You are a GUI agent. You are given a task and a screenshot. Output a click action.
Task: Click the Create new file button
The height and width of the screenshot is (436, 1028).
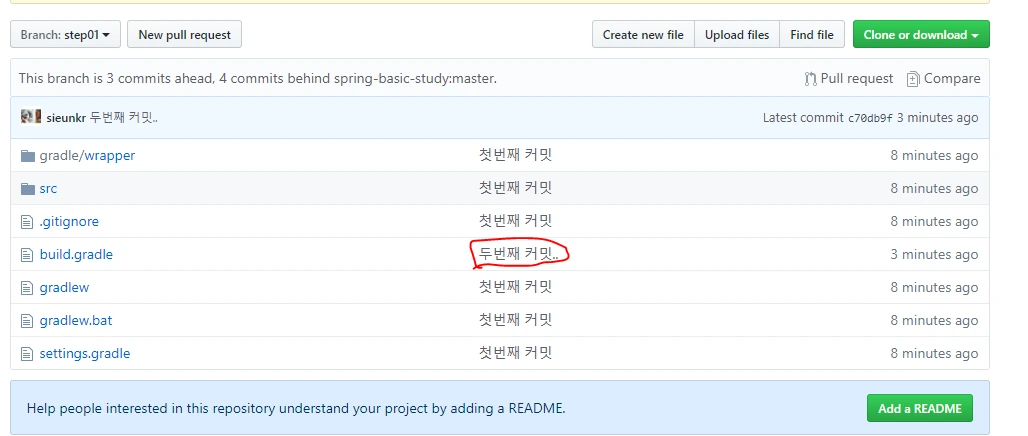[x=643, y=35]
